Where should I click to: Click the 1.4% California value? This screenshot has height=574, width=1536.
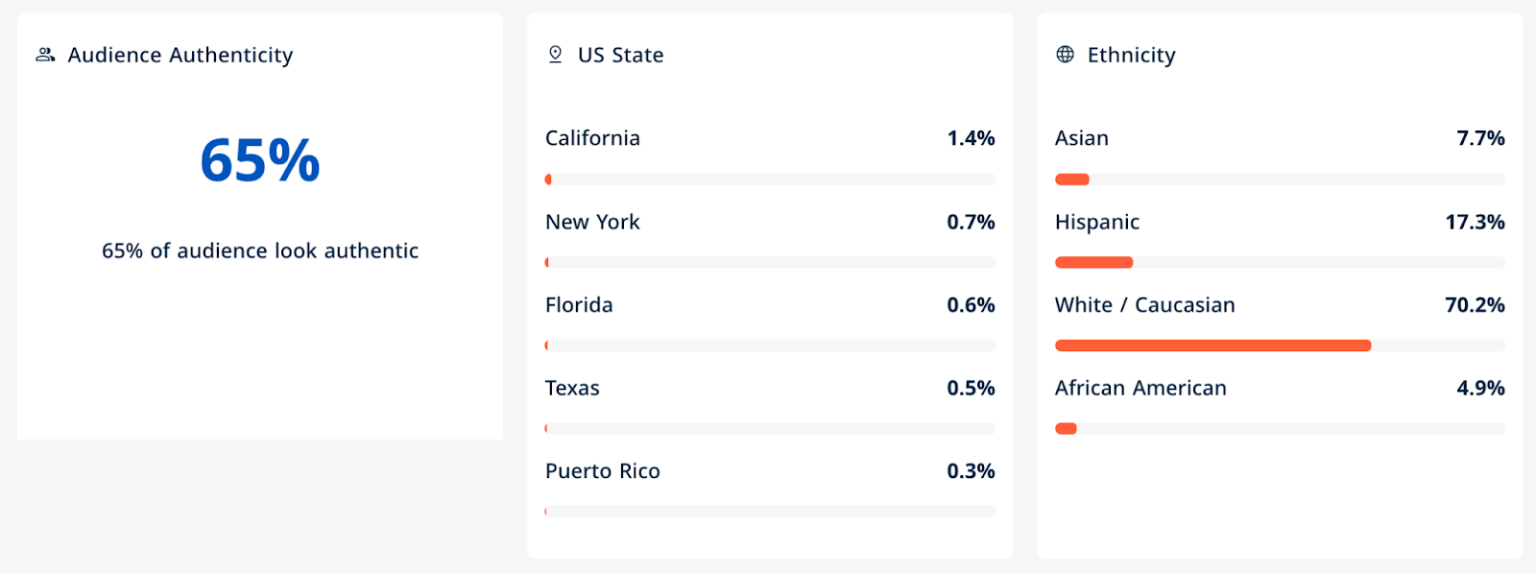tap(971, 139)
